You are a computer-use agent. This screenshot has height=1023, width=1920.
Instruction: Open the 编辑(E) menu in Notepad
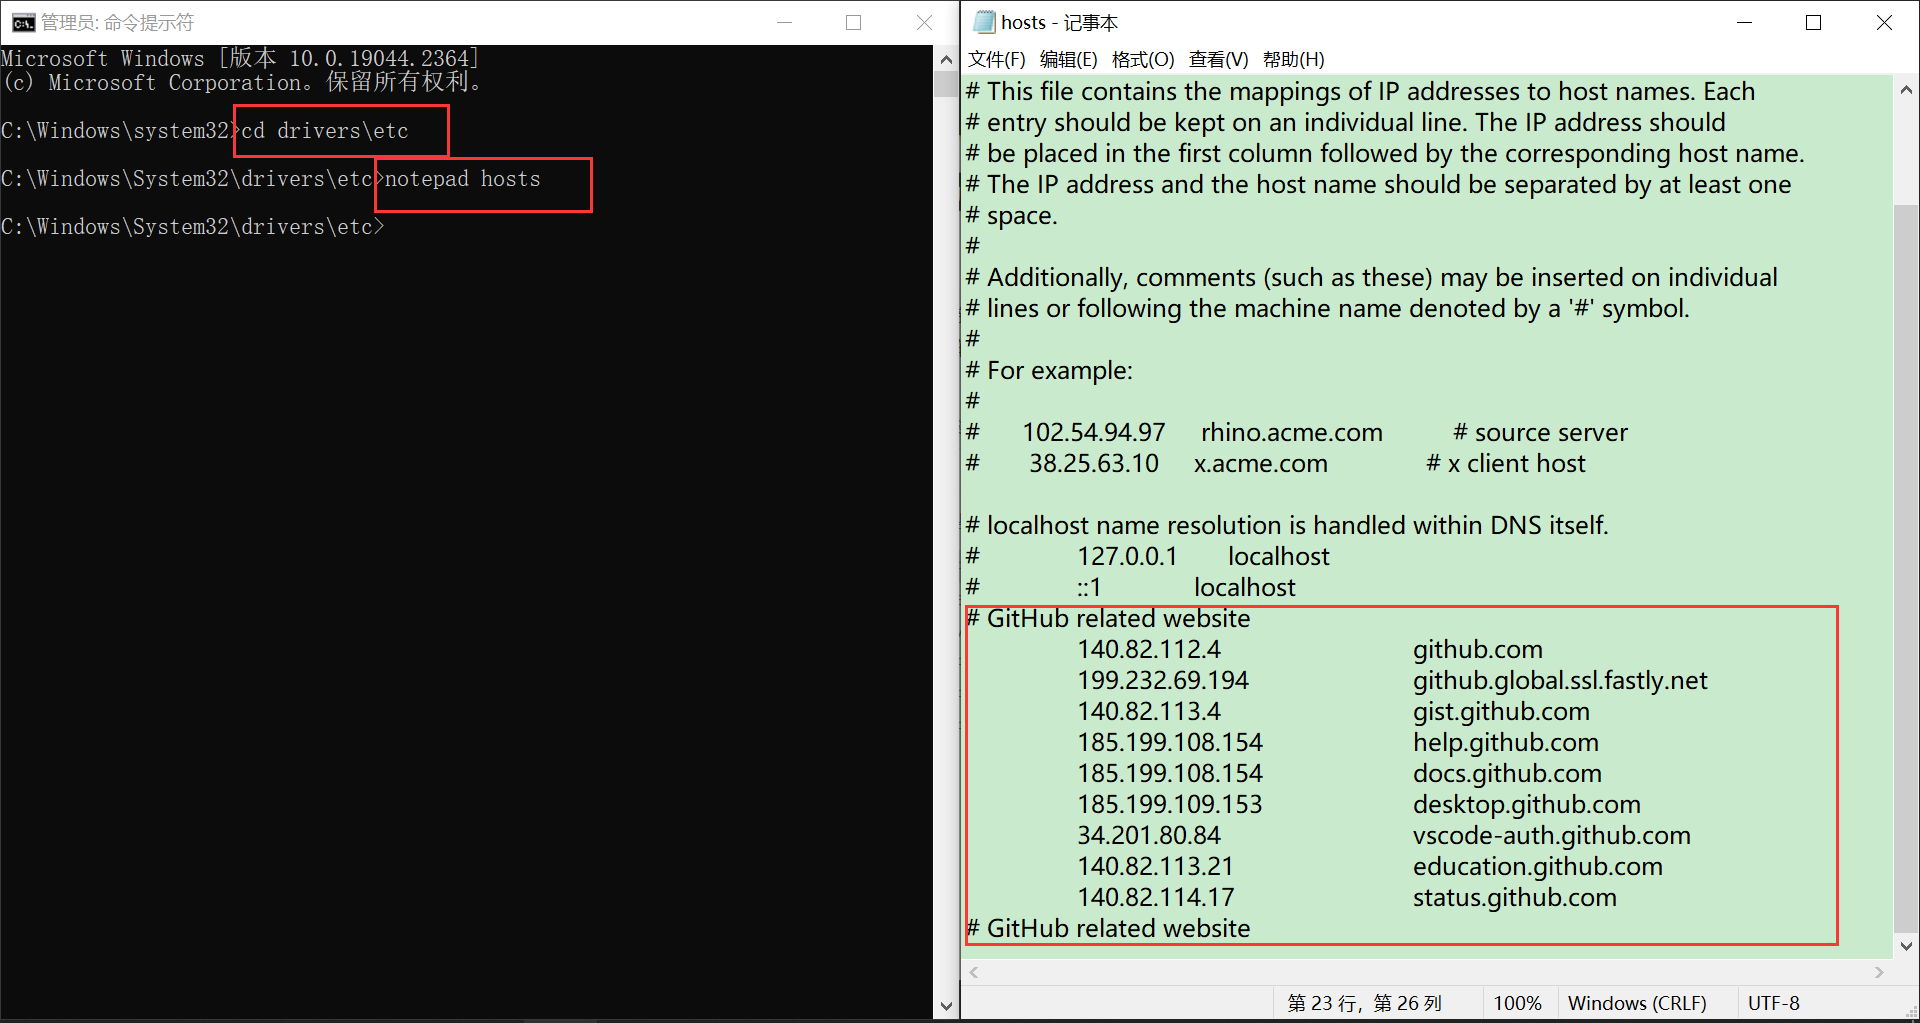pos(1068,59)
